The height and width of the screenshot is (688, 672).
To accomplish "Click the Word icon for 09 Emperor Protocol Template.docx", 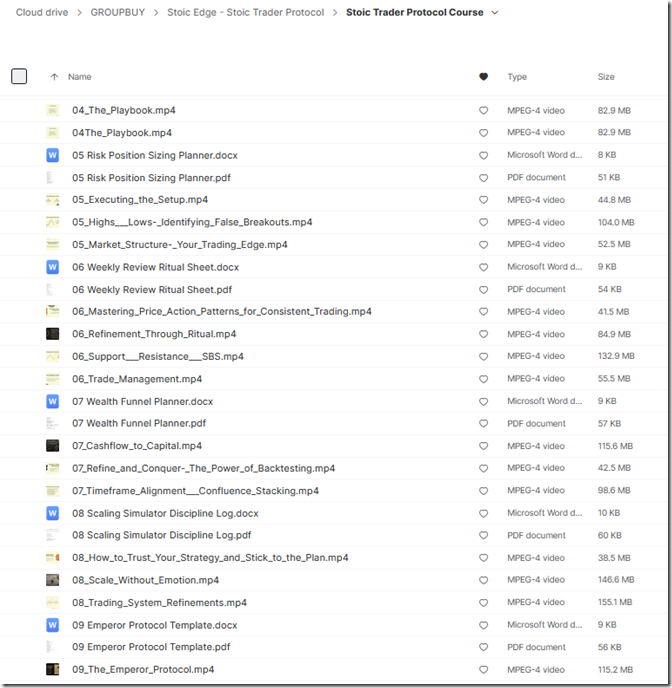I will 53,625.
